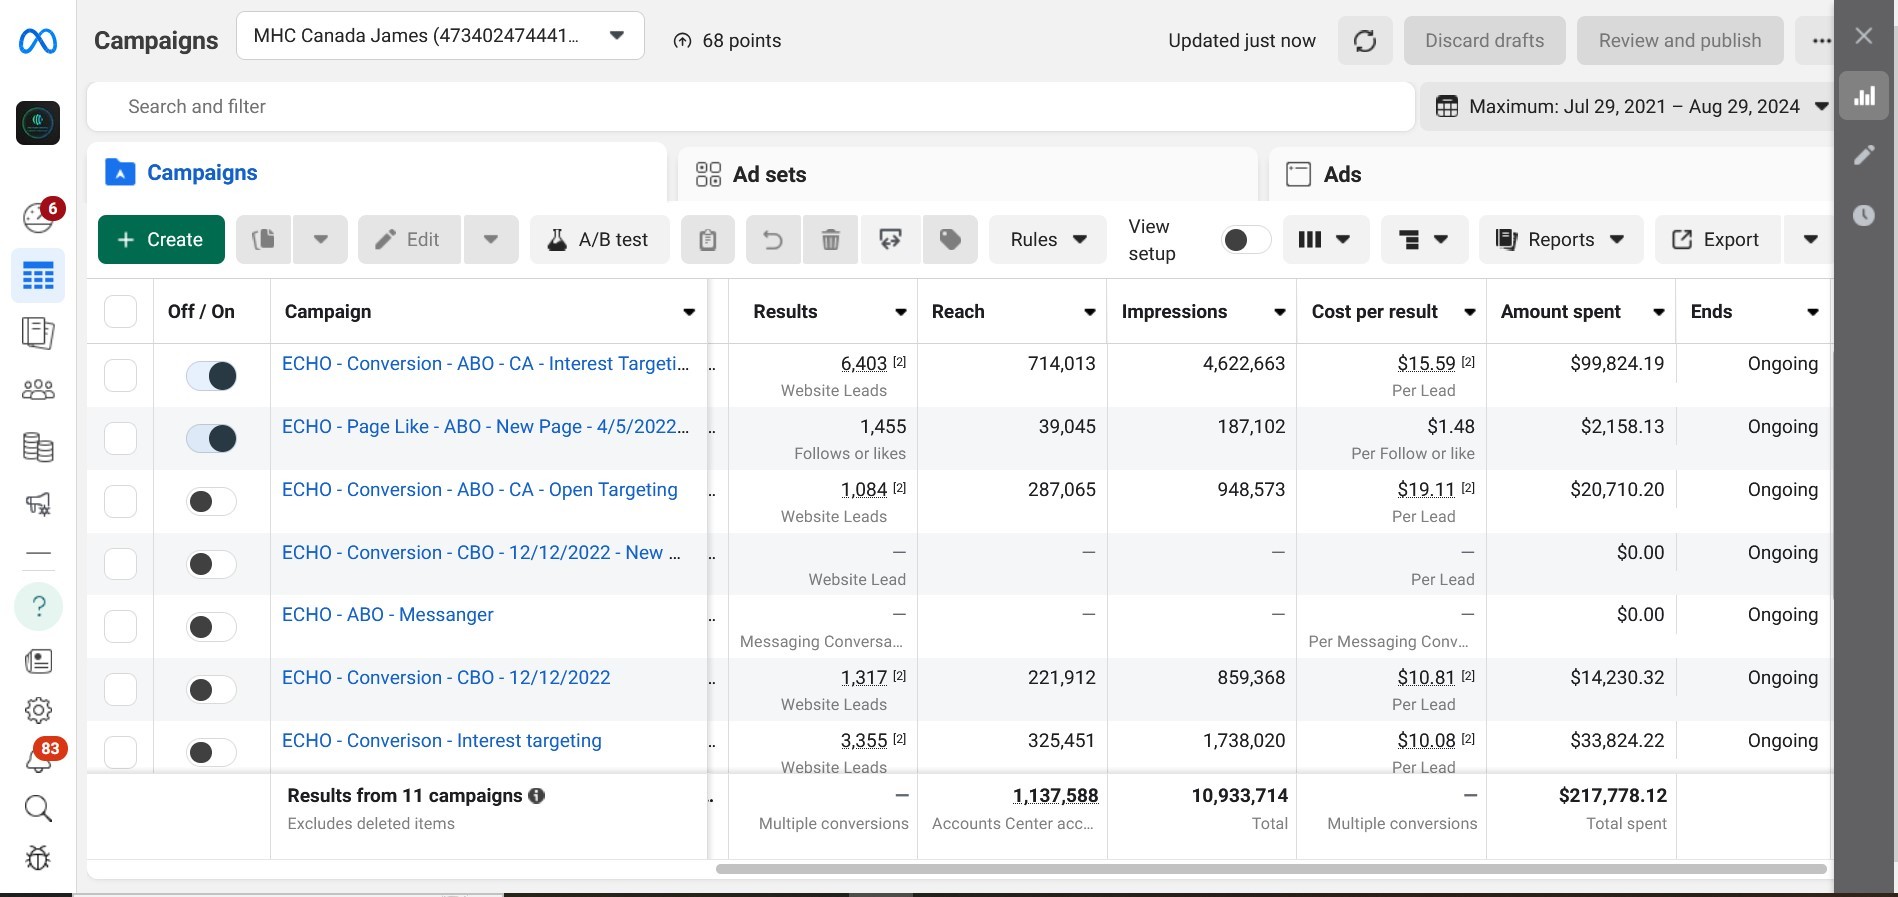This screenshot has width=1898, height=897.
Task: Open ECHO - Conversion - CBO - 12/12/2022 link
Action: 446,678
